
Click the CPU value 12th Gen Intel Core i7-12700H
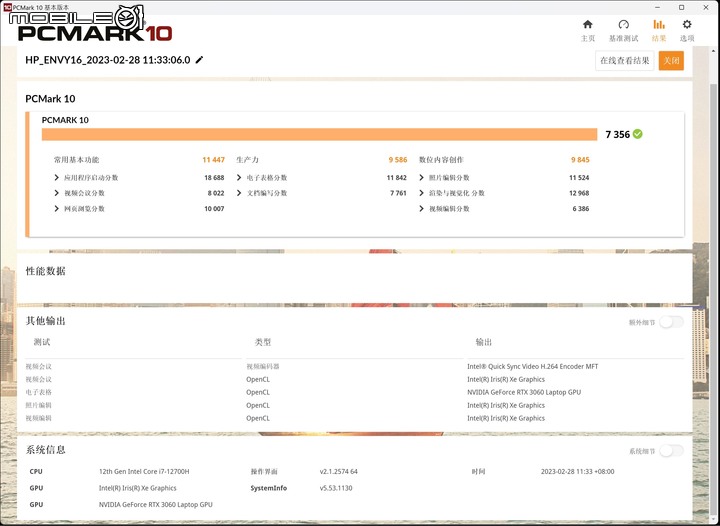pyautogui.click(x=144, y=471)
